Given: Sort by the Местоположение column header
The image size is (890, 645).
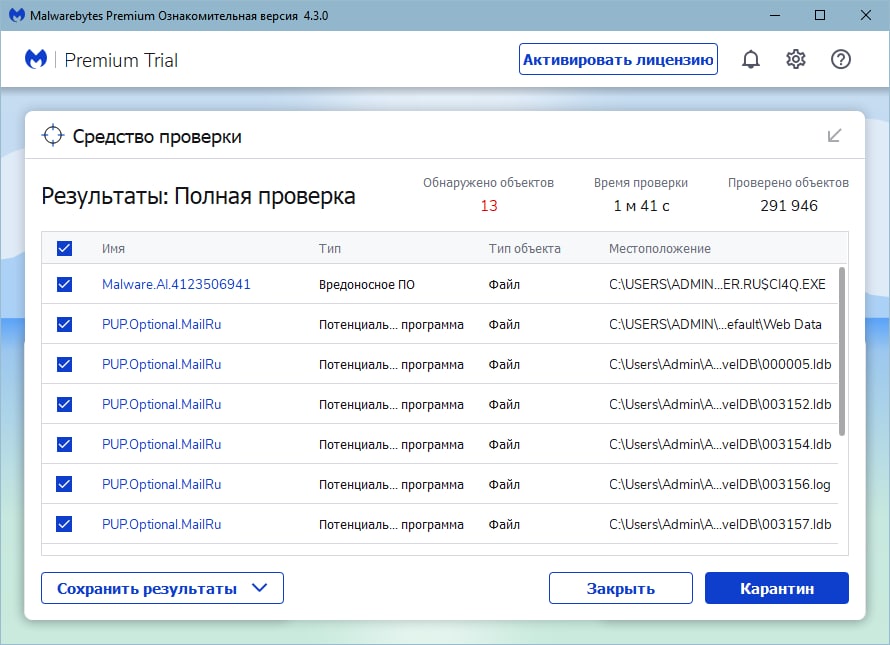Looking at the screenshot, I should point(660,248).
